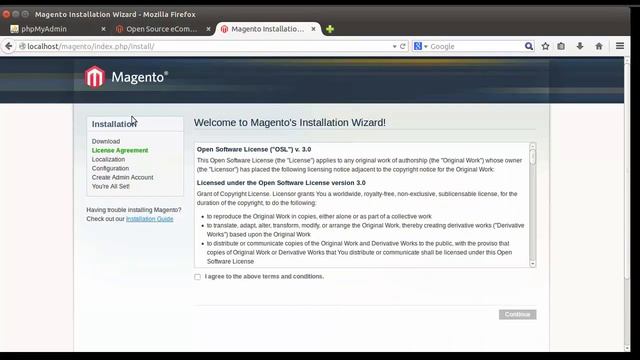
Task: Click the search magnifier icon
Action: point(529,46)
